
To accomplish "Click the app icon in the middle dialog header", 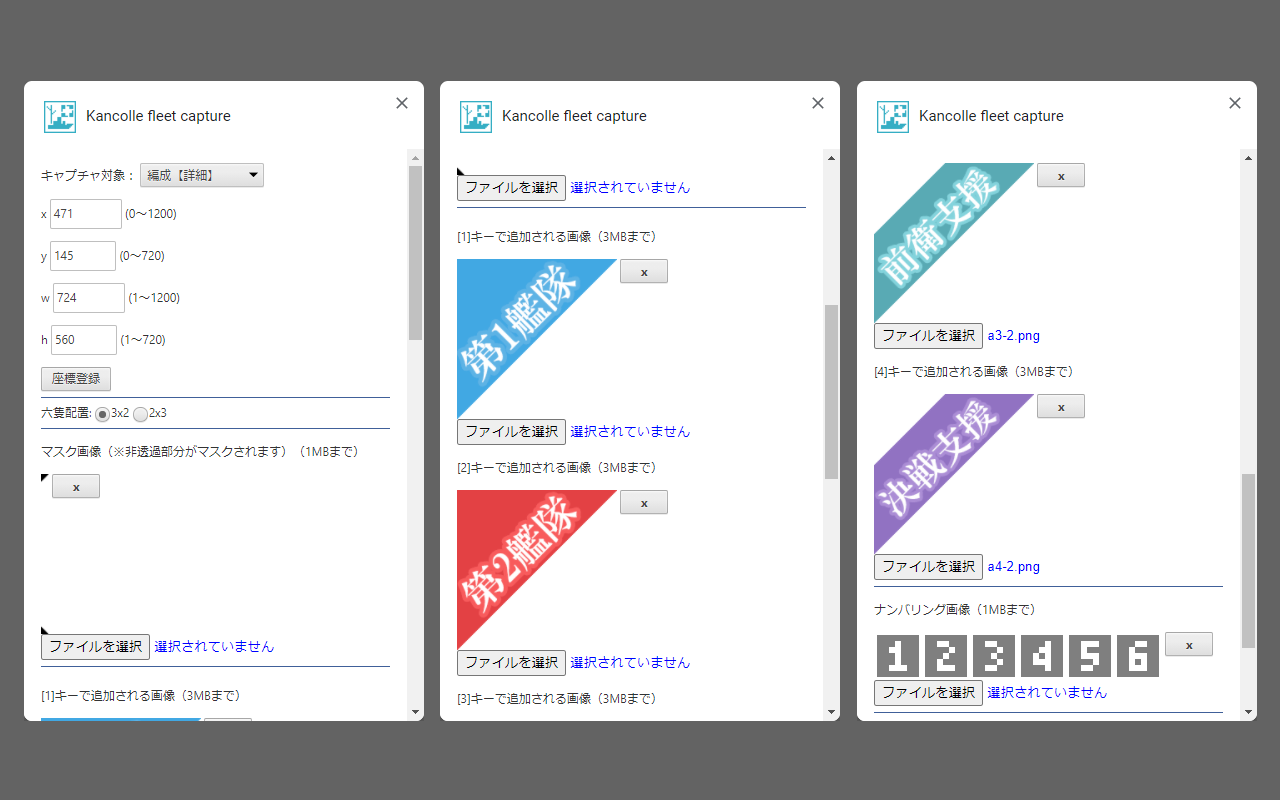I will pos(476,117).
